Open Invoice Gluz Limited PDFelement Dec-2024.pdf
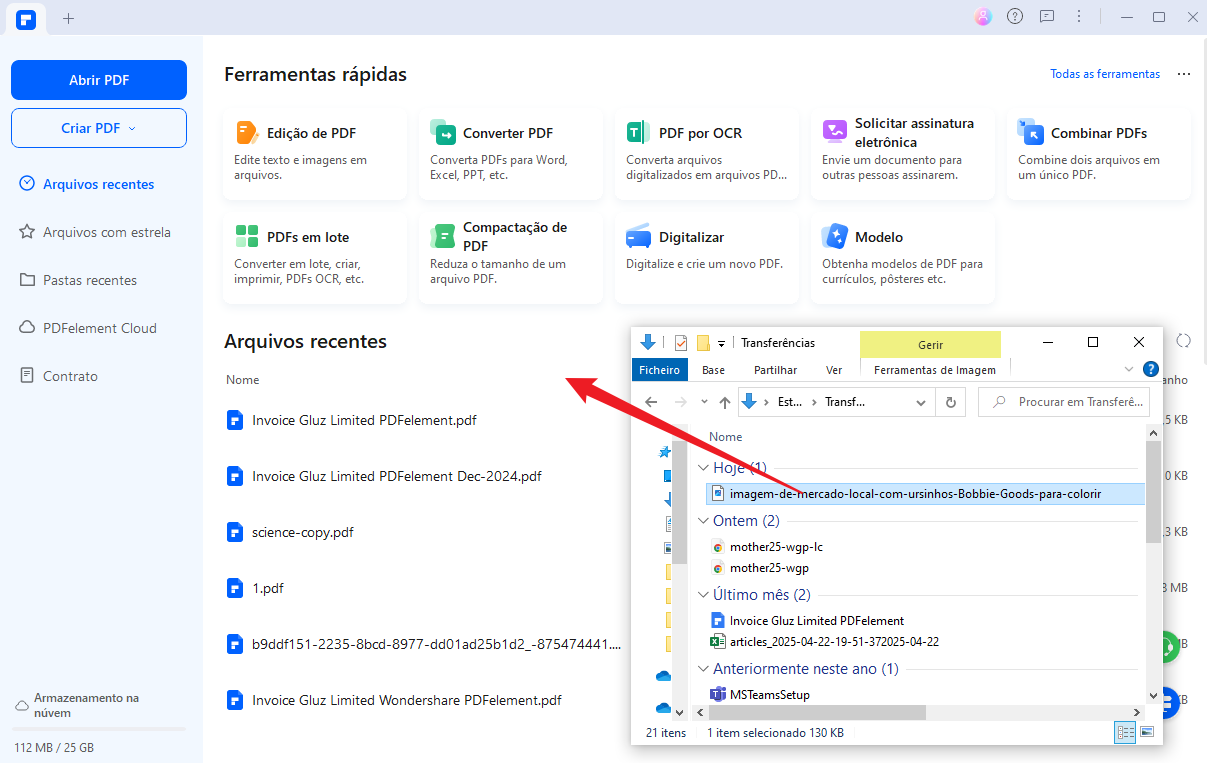This screenshot has height=763, width=1207. pos(397,476)
